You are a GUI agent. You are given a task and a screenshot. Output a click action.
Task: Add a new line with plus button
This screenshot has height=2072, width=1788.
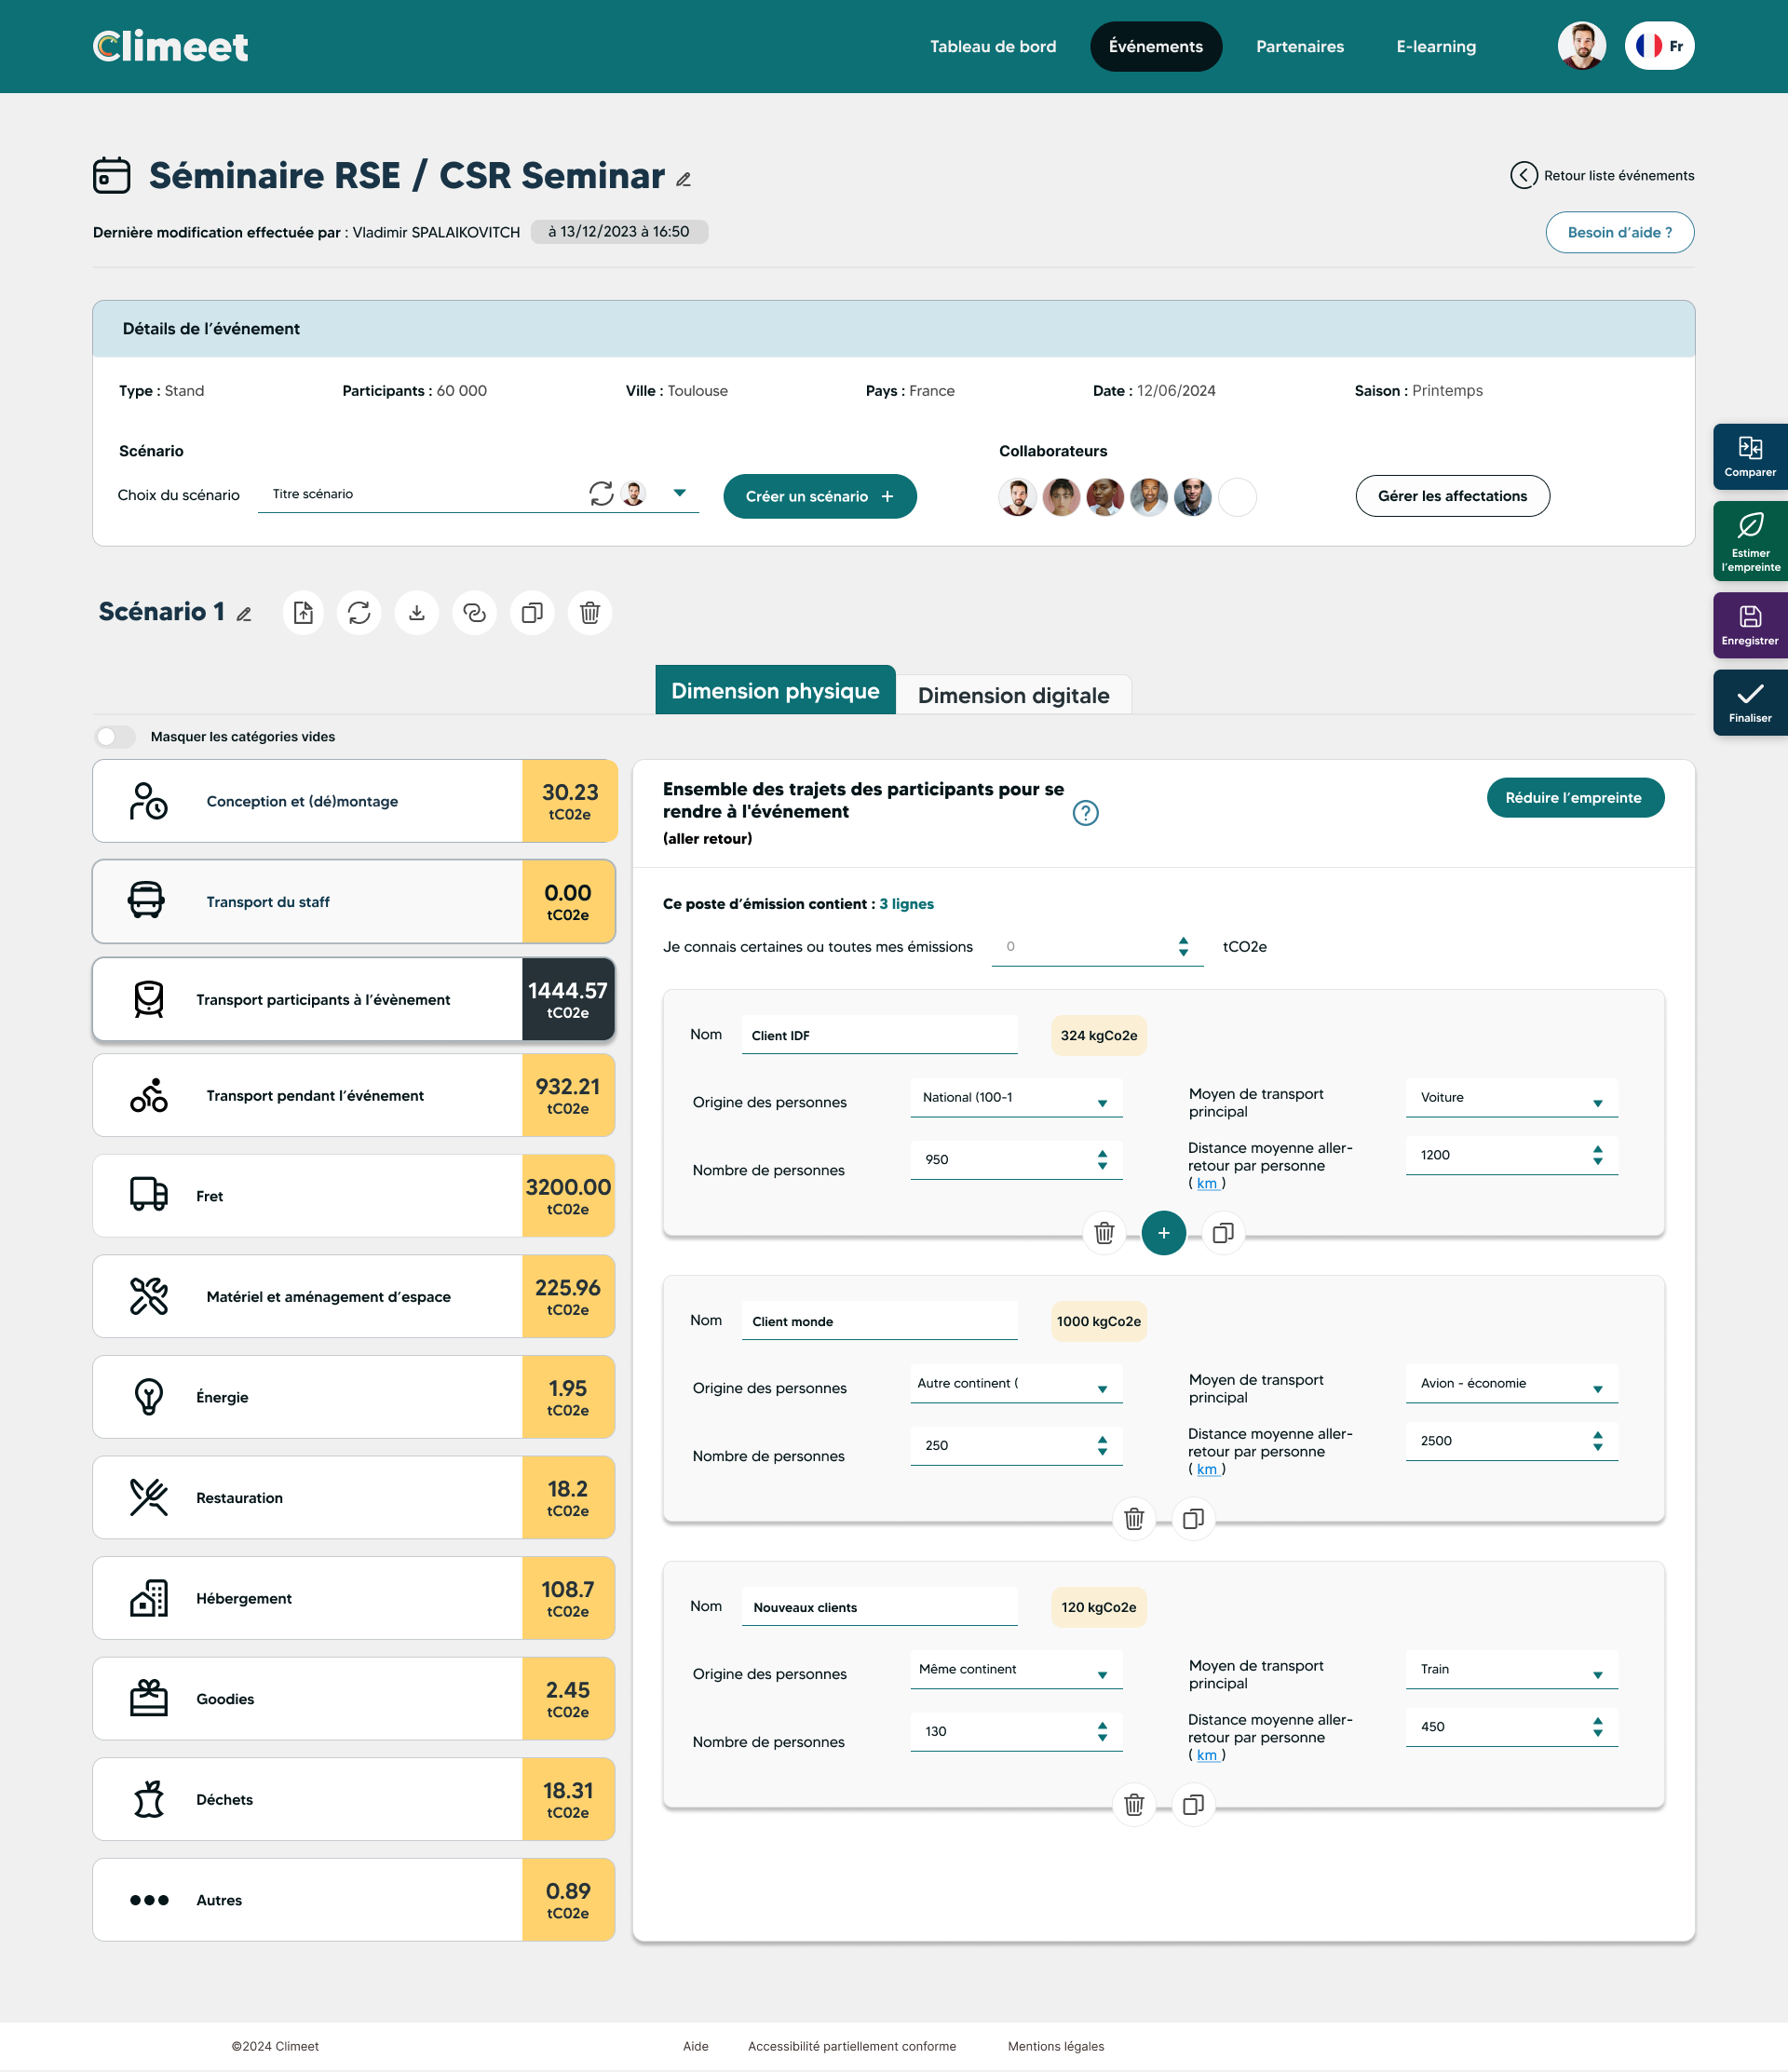pyautogui.click(x=1163, y=1233)
